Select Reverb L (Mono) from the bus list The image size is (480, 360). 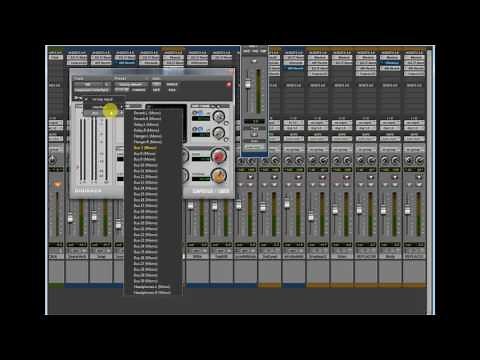pos(147,113)
